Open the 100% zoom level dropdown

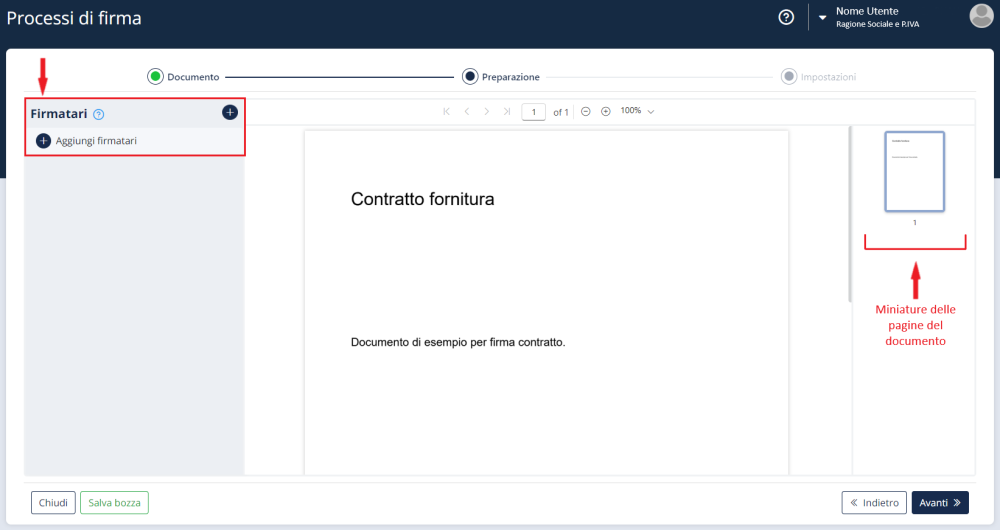click(x=637, y=111)
